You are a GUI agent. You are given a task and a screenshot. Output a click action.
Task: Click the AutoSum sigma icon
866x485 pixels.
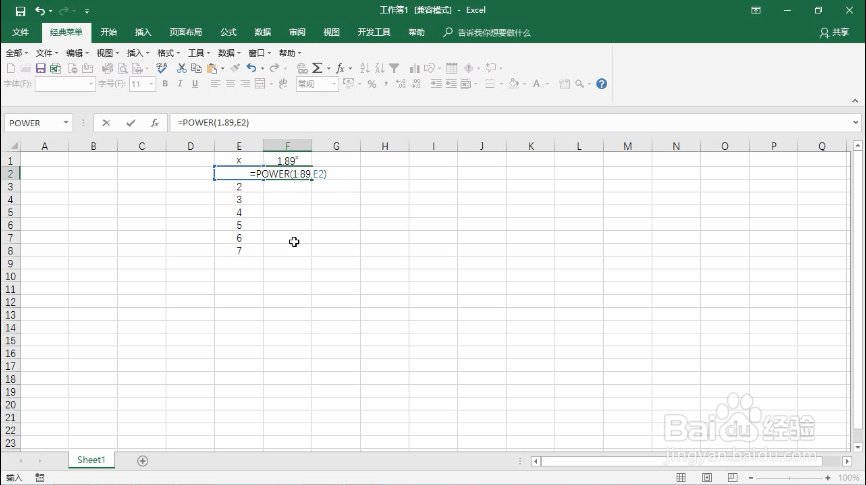317,68
